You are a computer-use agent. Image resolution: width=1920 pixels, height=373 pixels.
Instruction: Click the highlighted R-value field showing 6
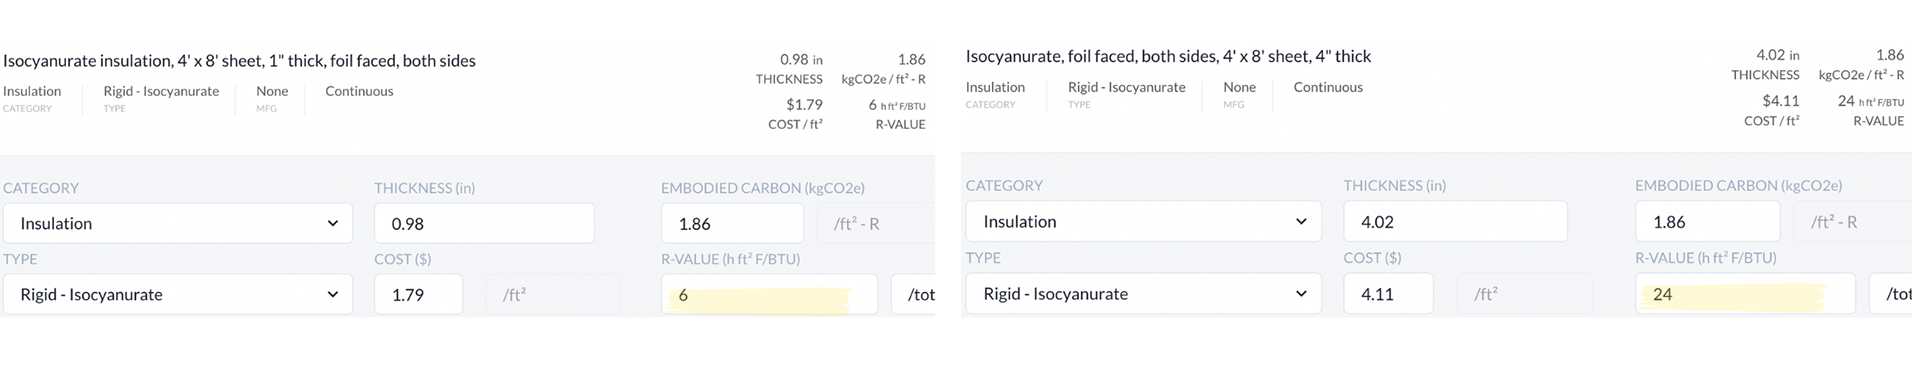(x=769, y=294)
